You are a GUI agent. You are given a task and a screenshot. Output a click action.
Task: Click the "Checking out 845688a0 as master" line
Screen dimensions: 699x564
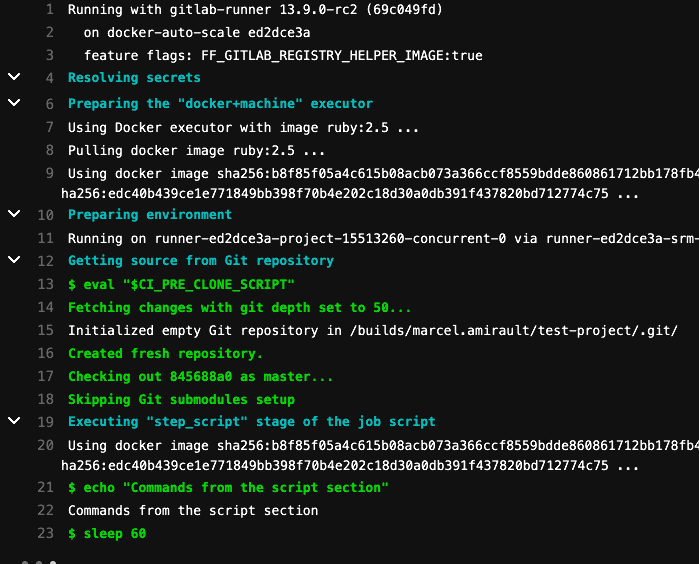coord(201,376)
